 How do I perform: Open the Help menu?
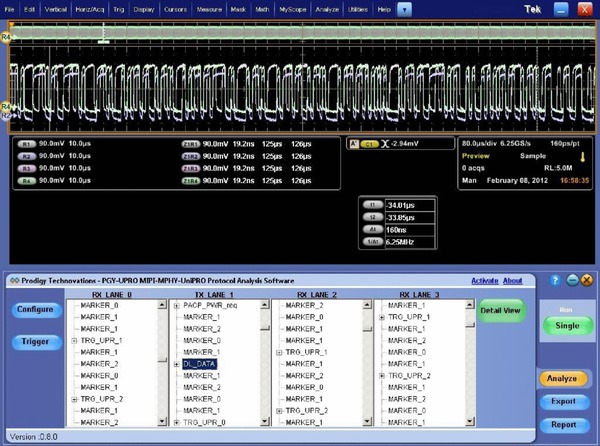384,10
